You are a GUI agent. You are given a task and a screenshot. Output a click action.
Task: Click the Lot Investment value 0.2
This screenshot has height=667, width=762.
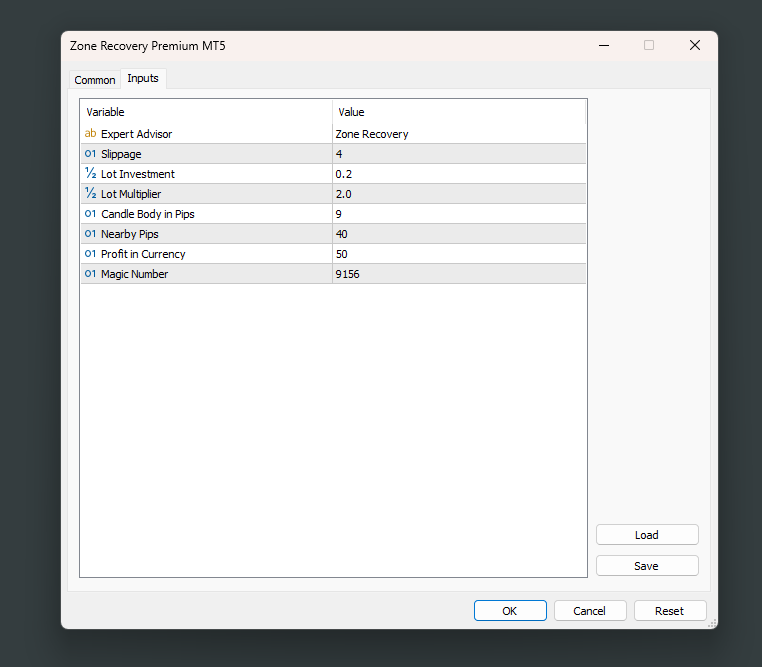459,173
